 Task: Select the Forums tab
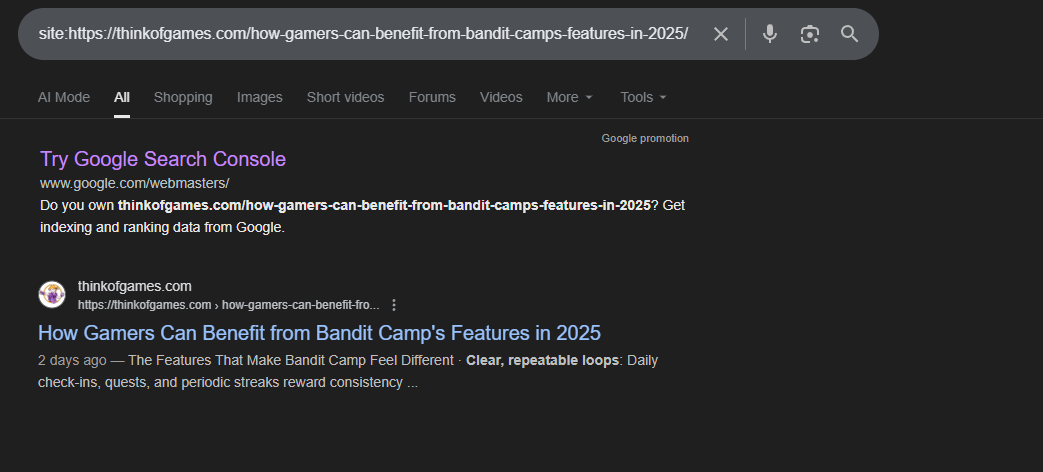(x=432, y=97)
